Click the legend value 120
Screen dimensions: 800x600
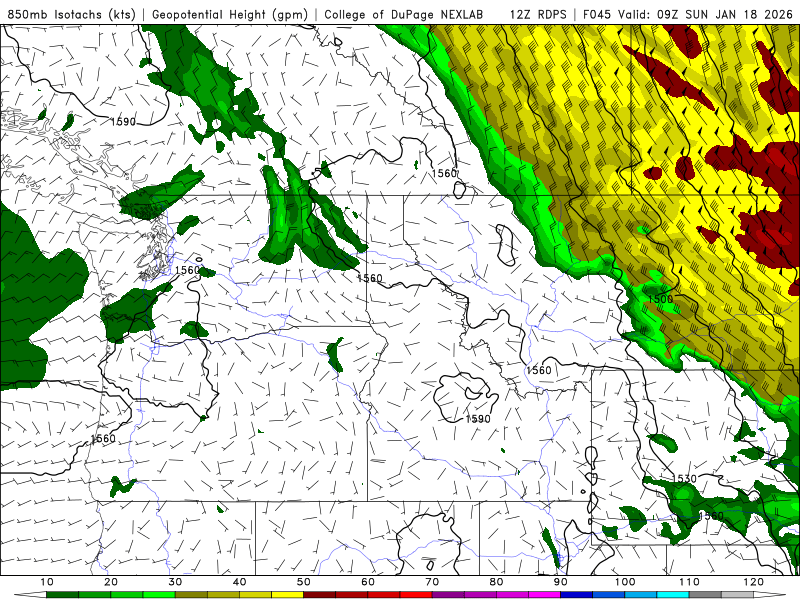click(754, 582)
